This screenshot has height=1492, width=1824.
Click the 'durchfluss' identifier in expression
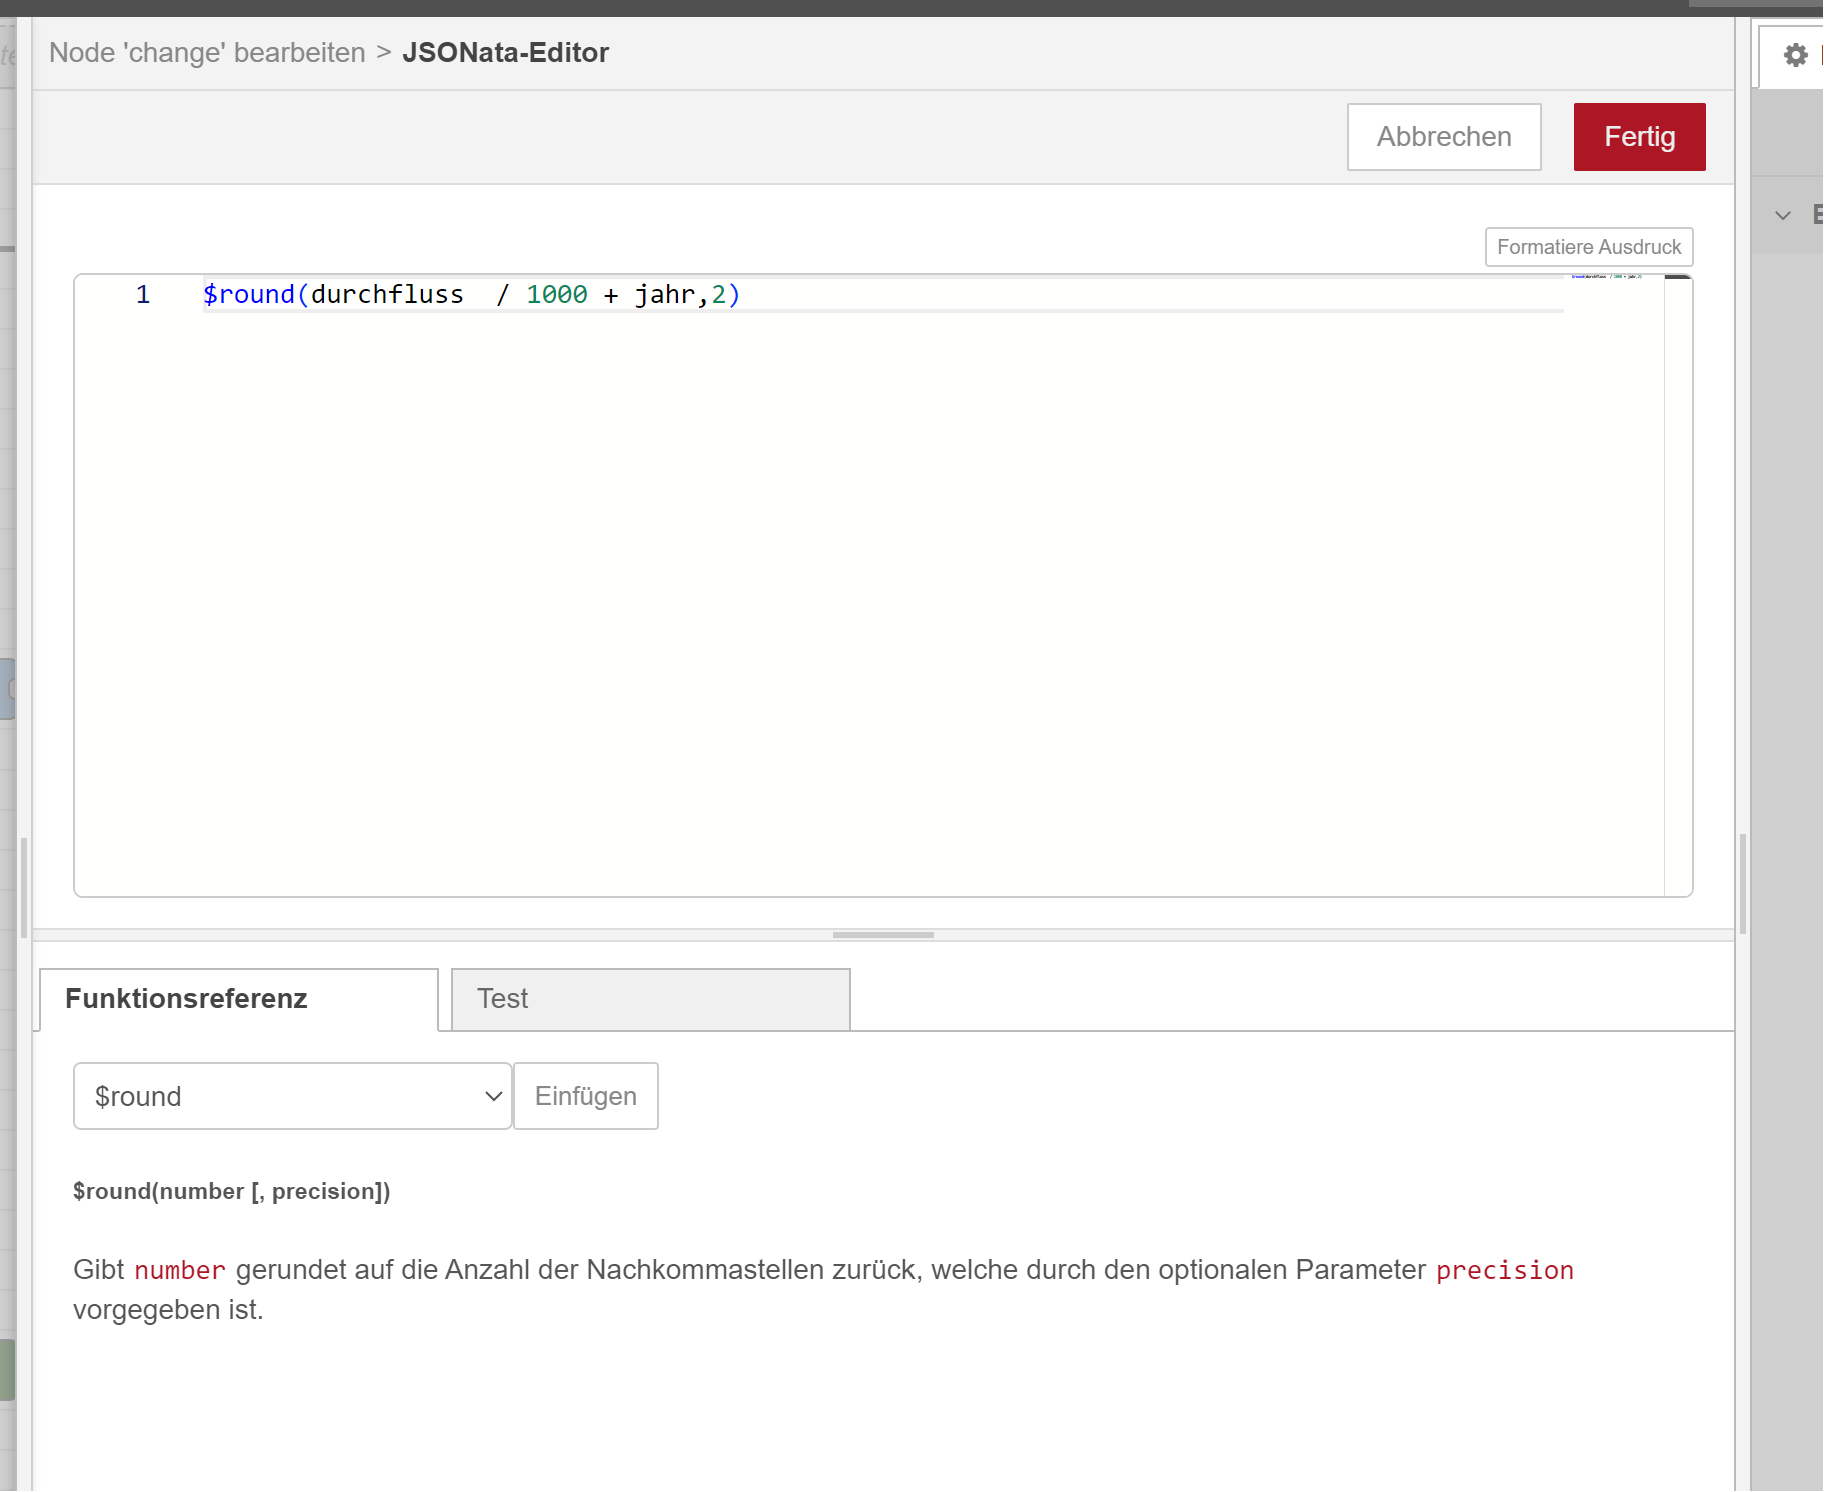click(387, 295)
